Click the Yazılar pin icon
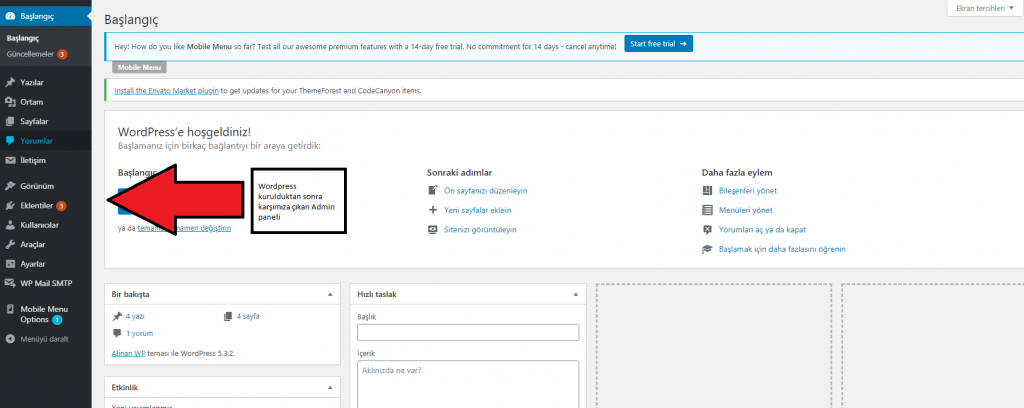Image resolution: width=1024 pixels, height=408 pixels. point(10,82)
